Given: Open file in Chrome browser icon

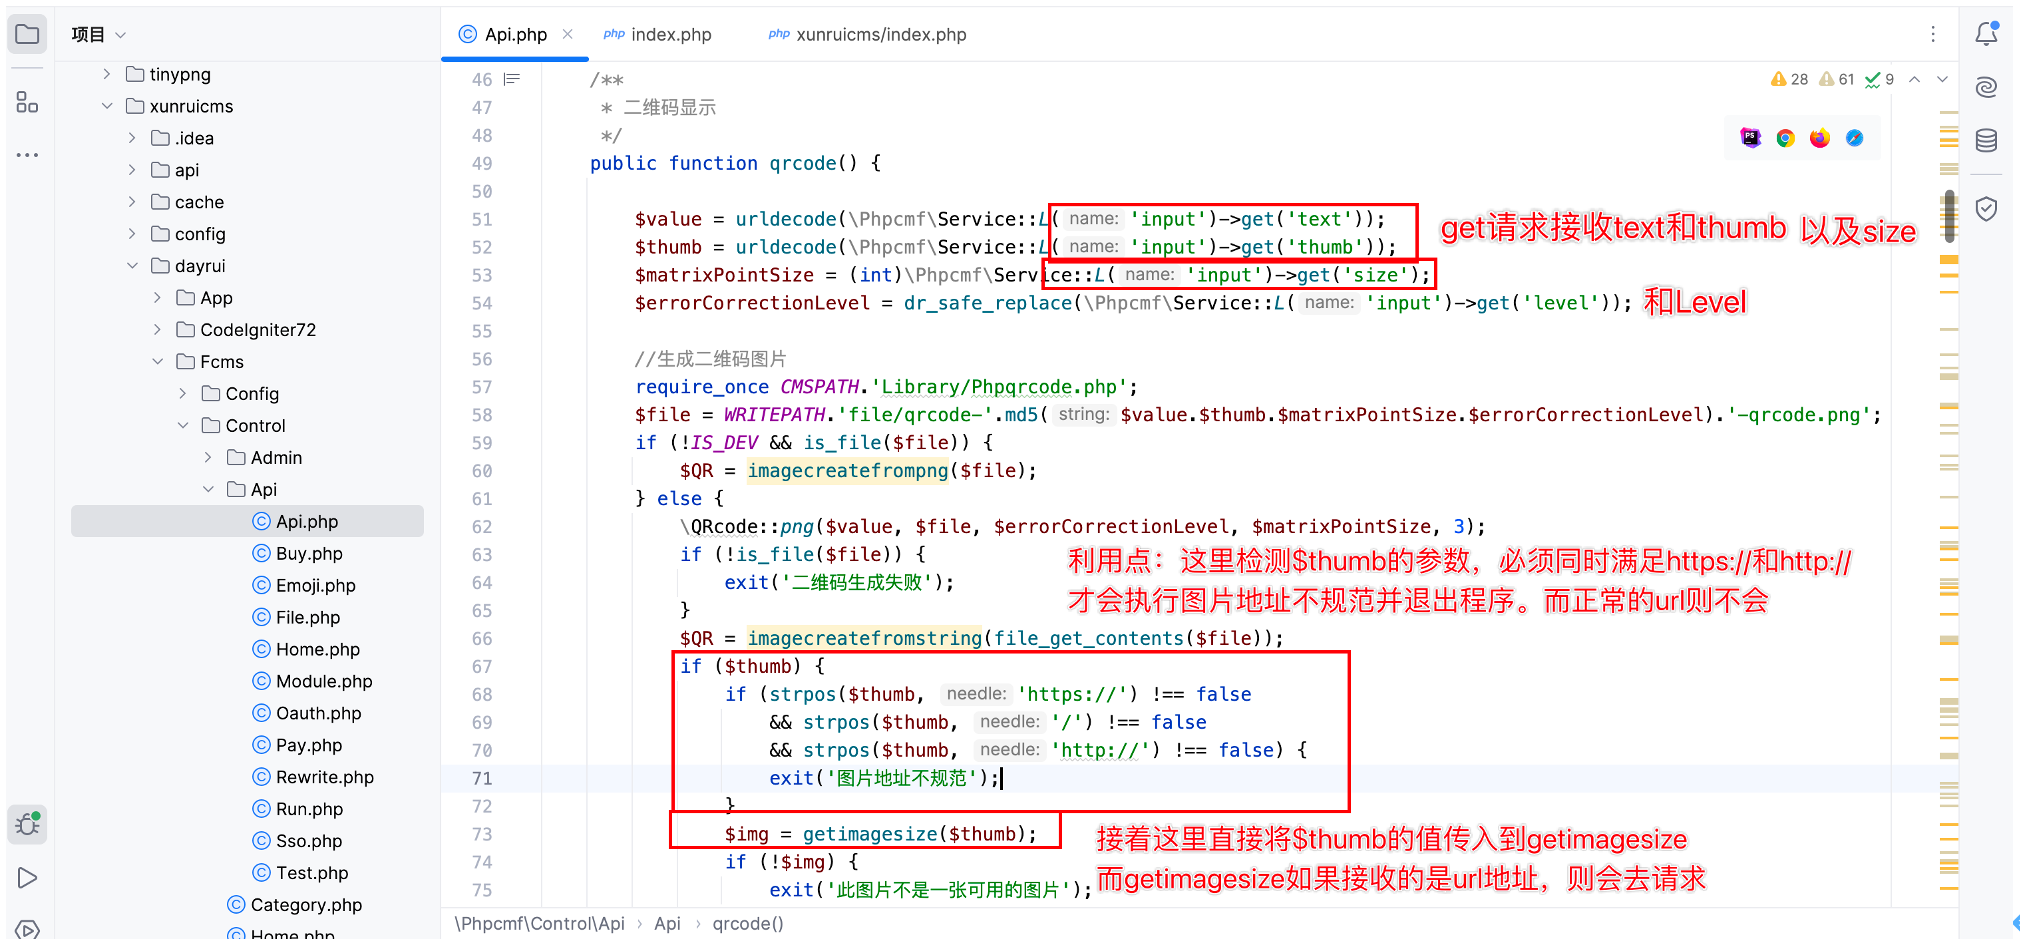Looking at the screenshot, I should tap(1785, 138).
